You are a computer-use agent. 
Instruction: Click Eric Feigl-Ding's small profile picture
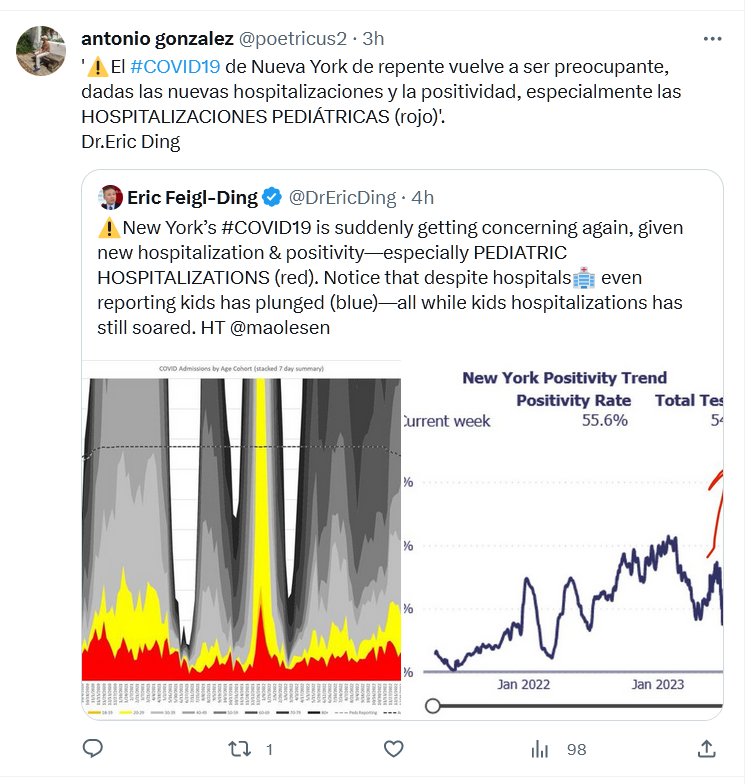point(110,197)
